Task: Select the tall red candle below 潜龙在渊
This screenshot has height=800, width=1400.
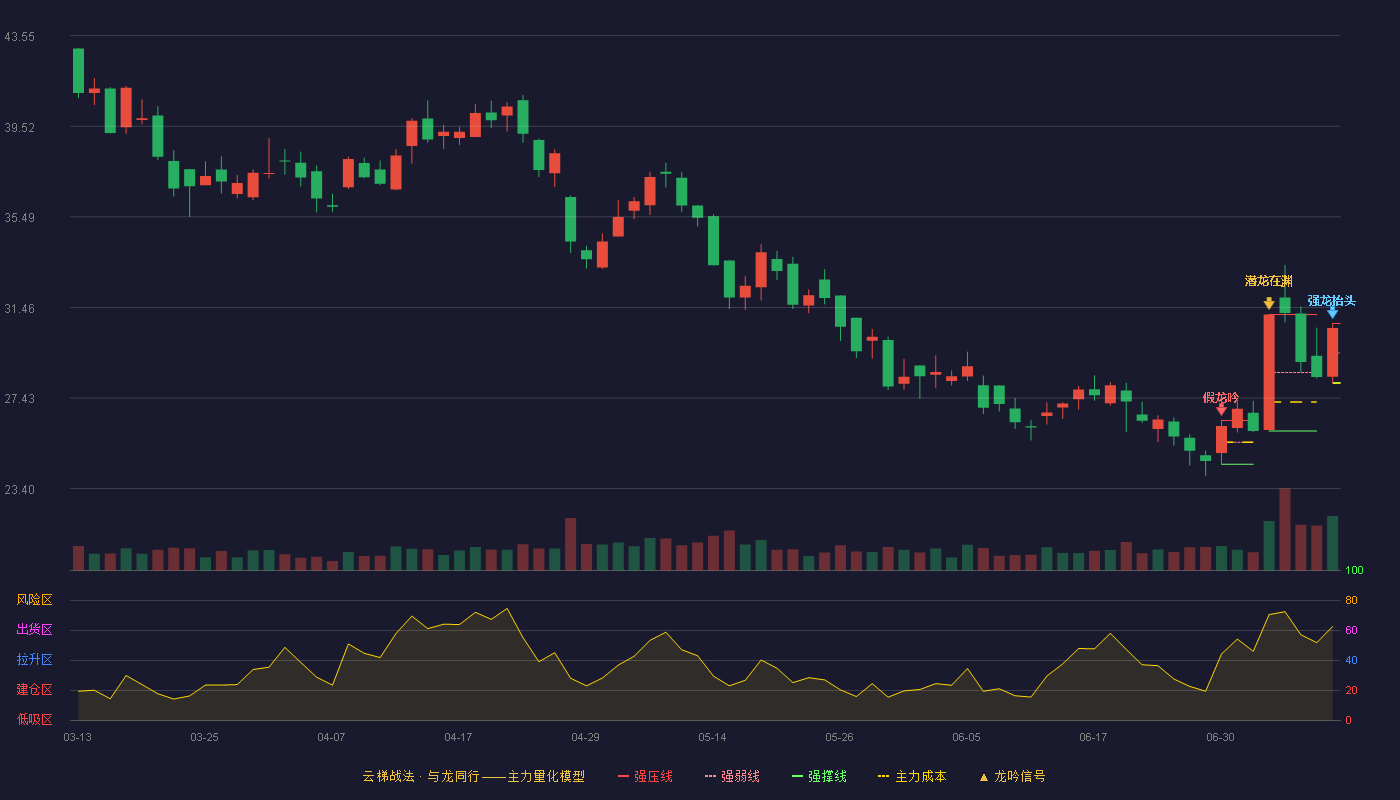Action: 1269,372
